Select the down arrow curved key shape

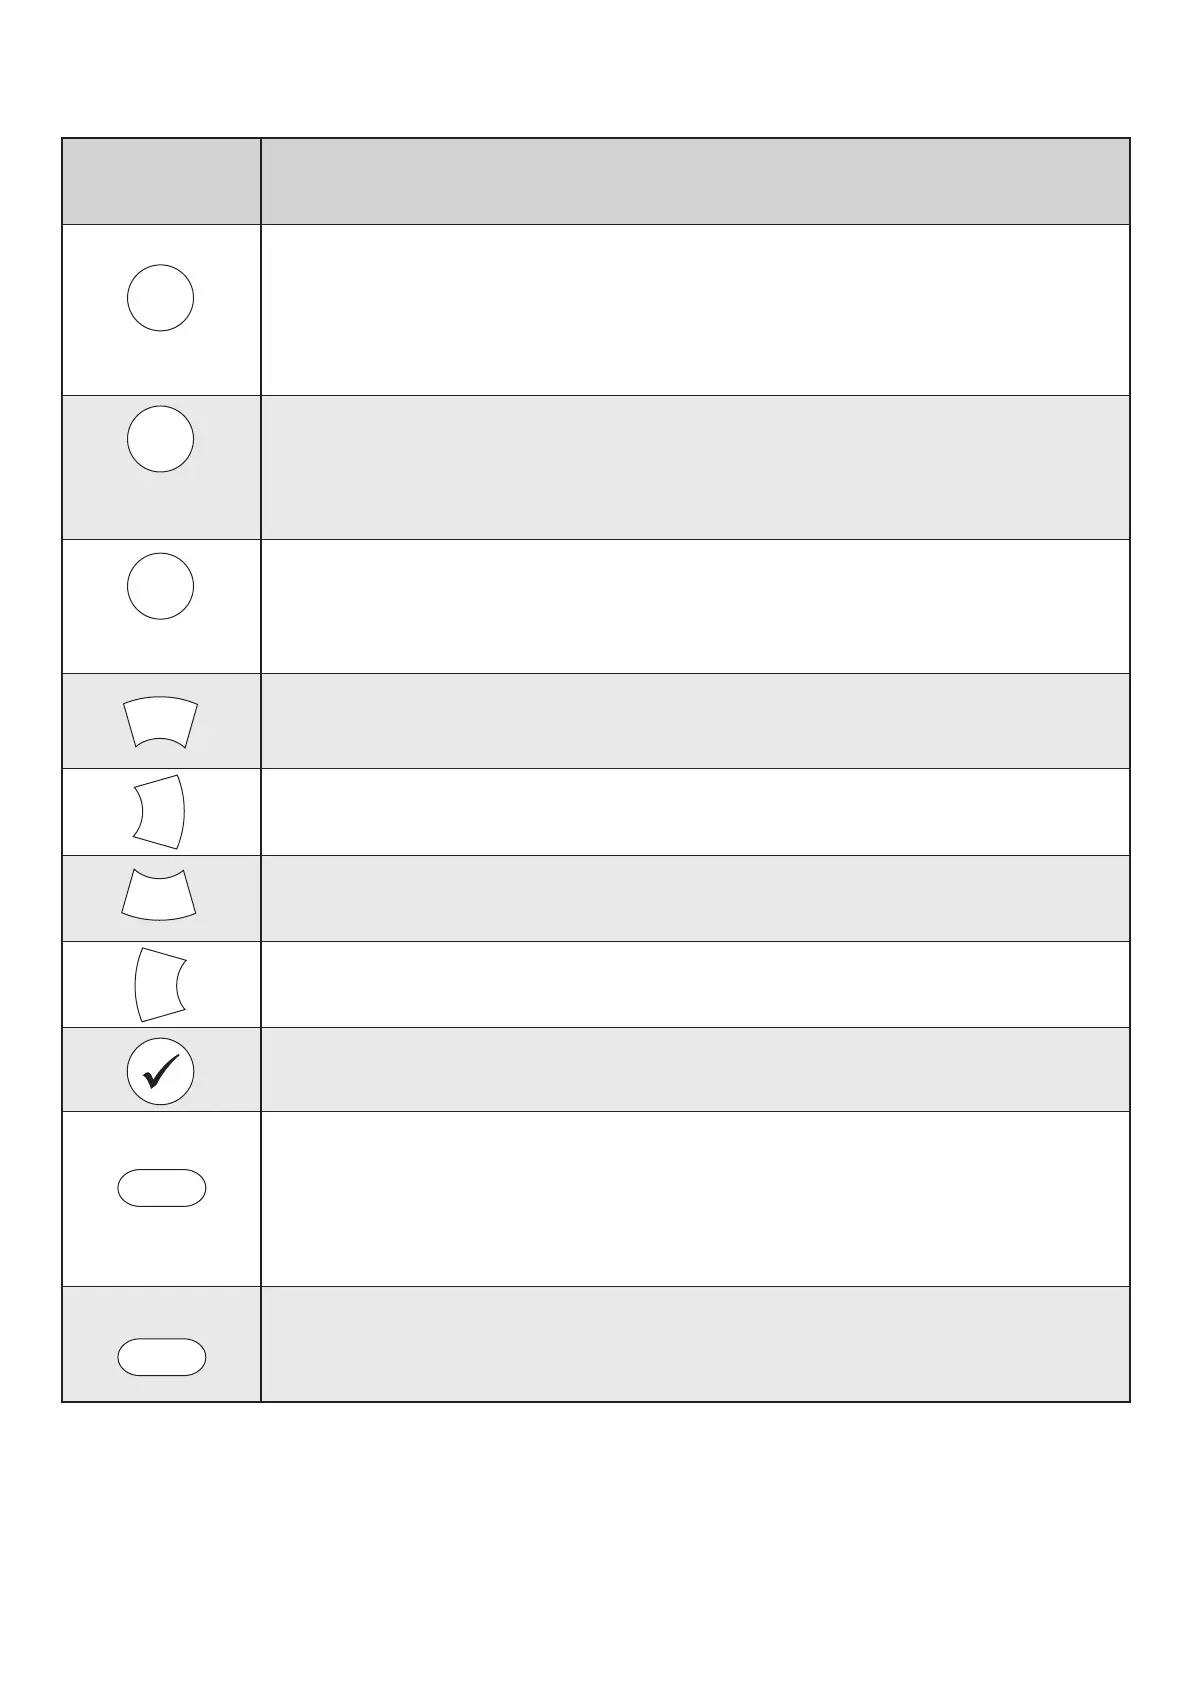pos(159,893)
